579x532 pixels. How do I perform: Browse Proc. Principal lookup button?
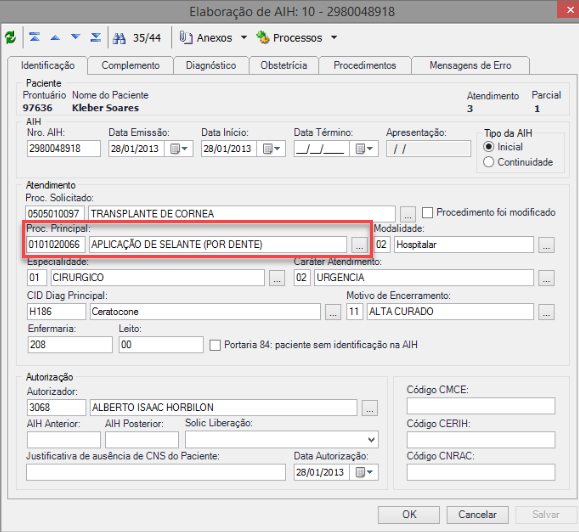[359, 244]
